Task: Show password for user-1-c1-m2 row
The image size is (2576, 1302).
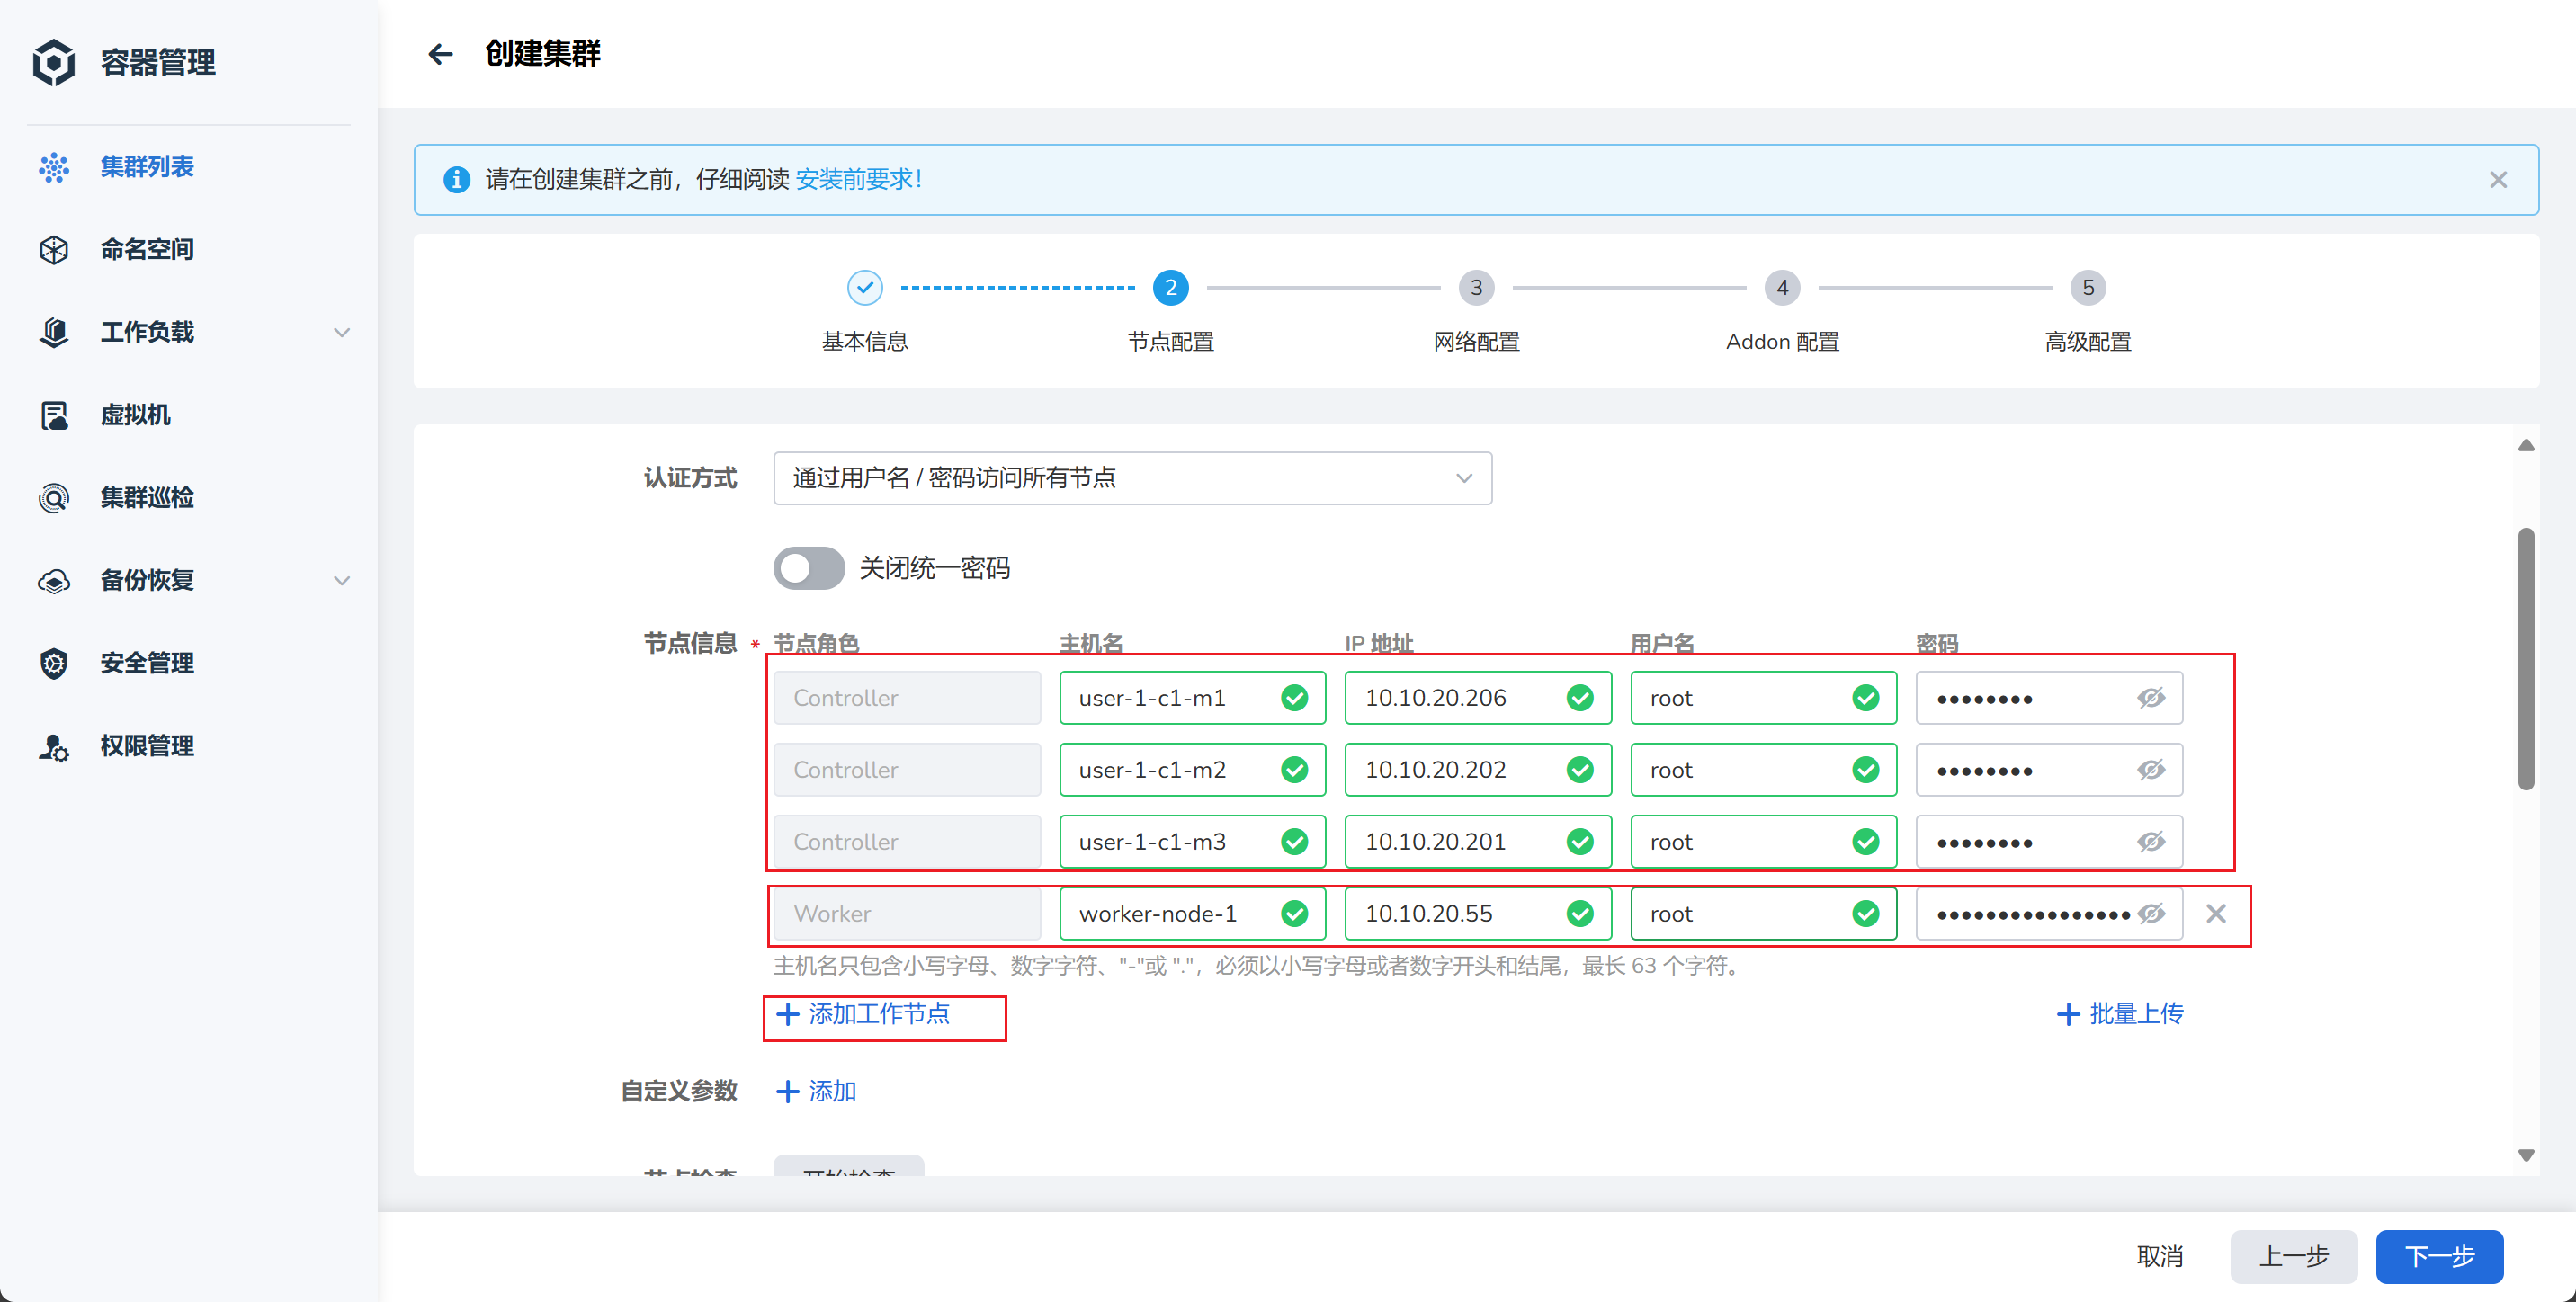Action: (2150, 770)
